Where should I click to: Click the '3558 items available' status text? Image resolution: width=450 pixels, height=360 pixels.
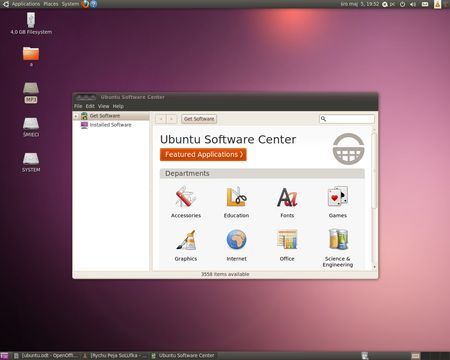[x=225, y=274]
